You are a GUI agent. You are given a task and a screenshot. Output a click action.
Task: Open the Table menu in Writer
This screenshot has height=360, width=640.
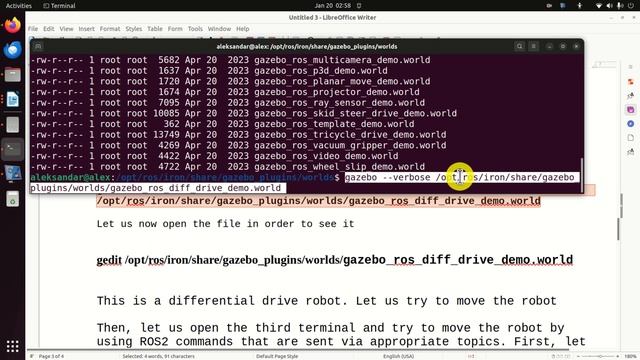click(x=155, y=29)
